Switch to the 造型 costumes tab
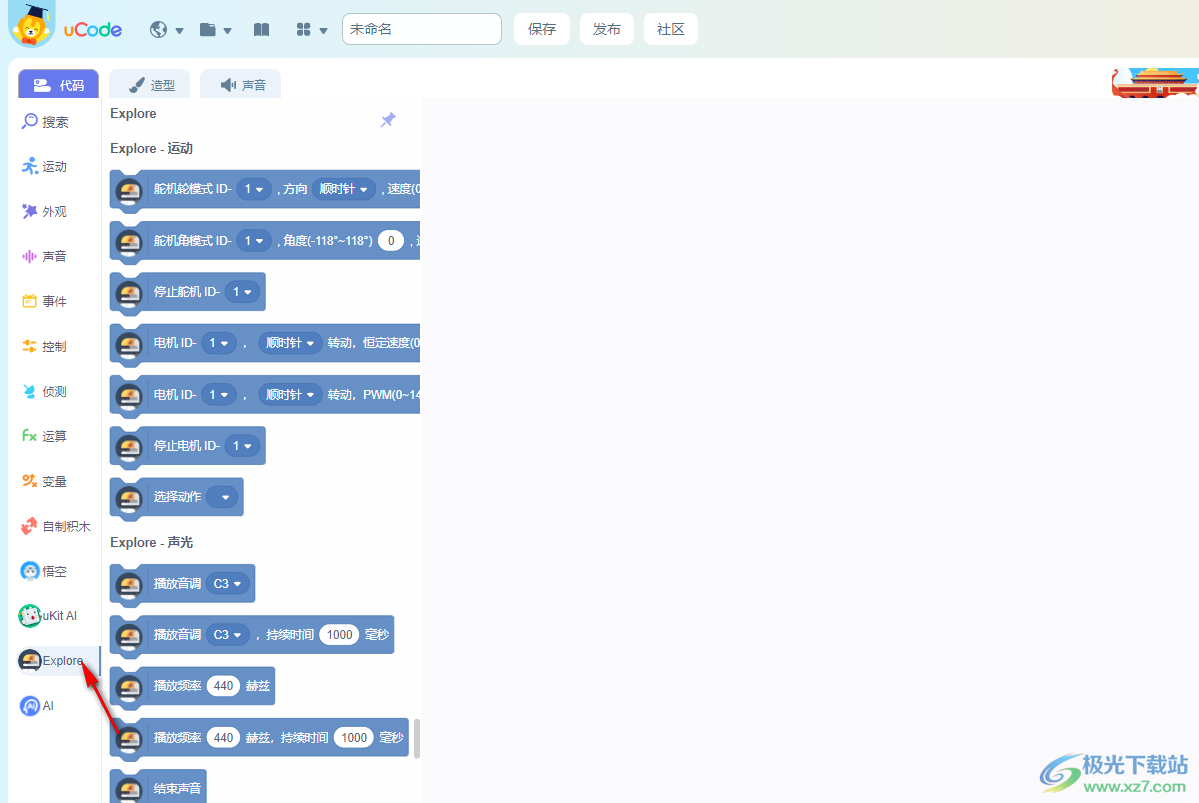This screenshot has height=803, width=1199. coord(149,84)
